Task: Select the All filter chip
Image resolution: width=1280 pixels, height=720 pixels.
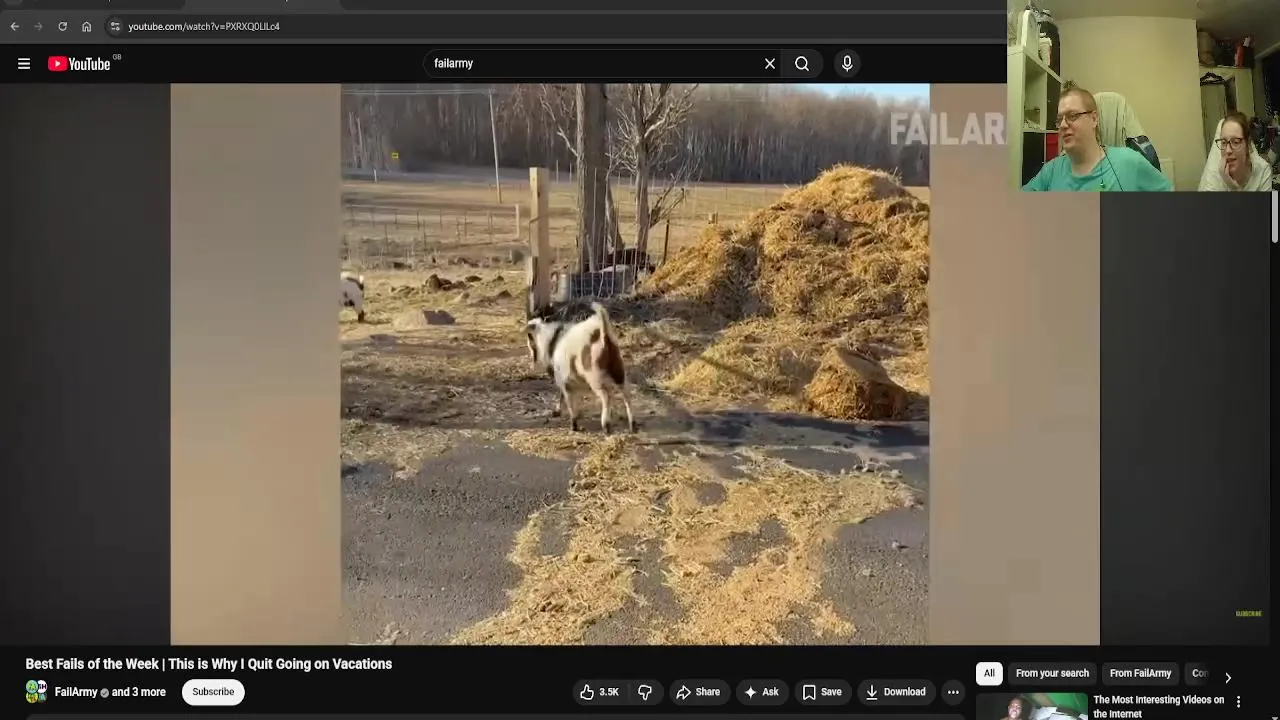Action: pyautogui.click(x=989, y=674)
